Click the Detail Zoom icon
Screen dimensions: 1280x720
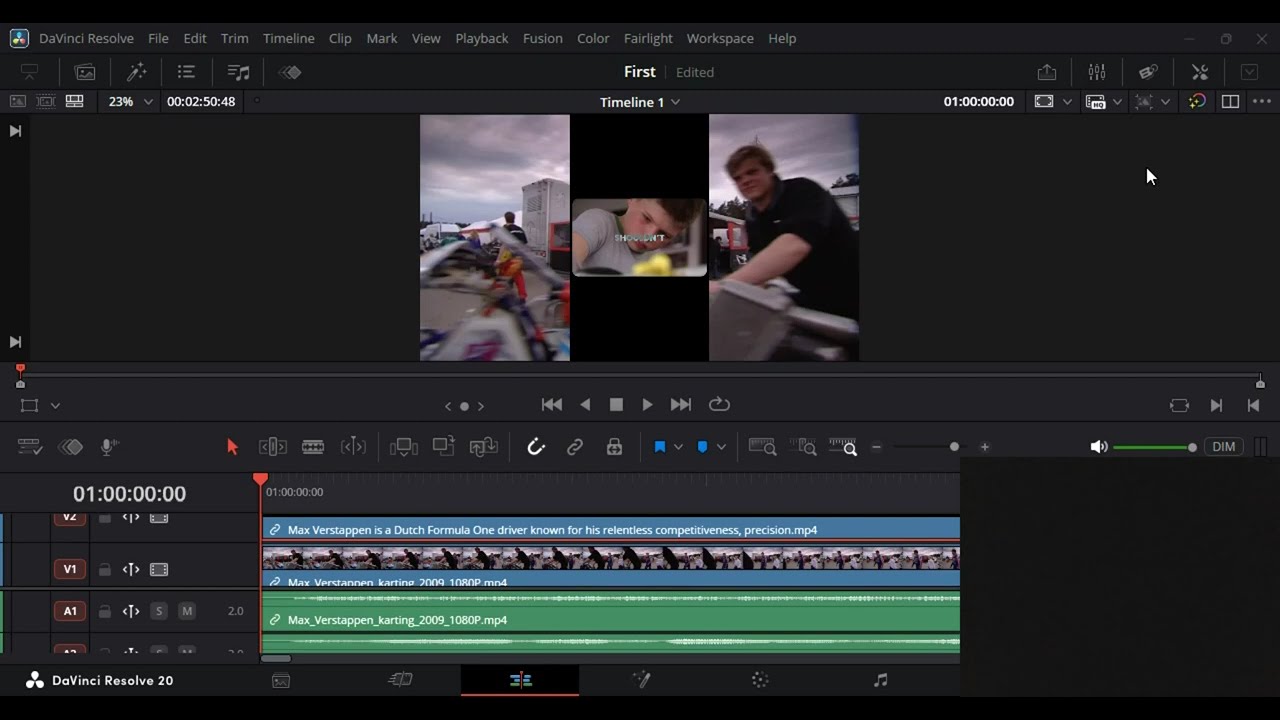tap(803, 447)
